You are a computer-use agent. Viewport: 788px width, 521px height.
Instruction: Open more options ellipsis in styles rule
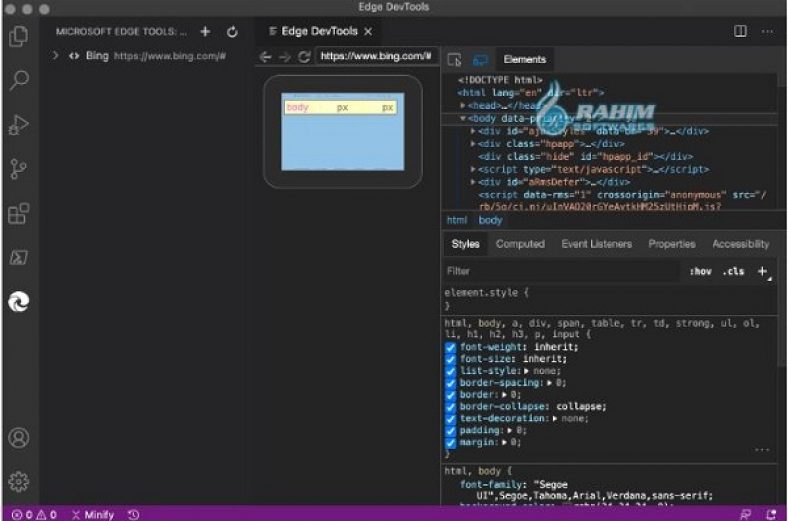(762, 449)
